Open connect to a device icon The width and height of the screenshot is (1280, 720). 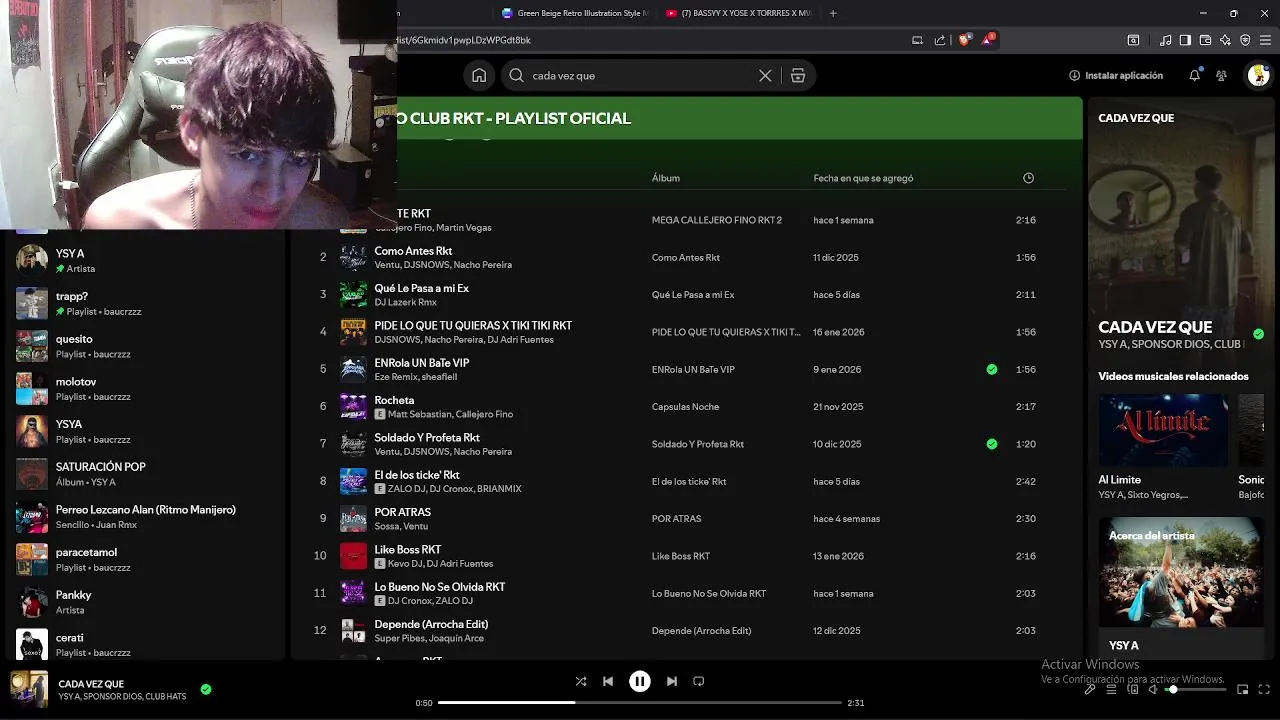(1133, 689)
